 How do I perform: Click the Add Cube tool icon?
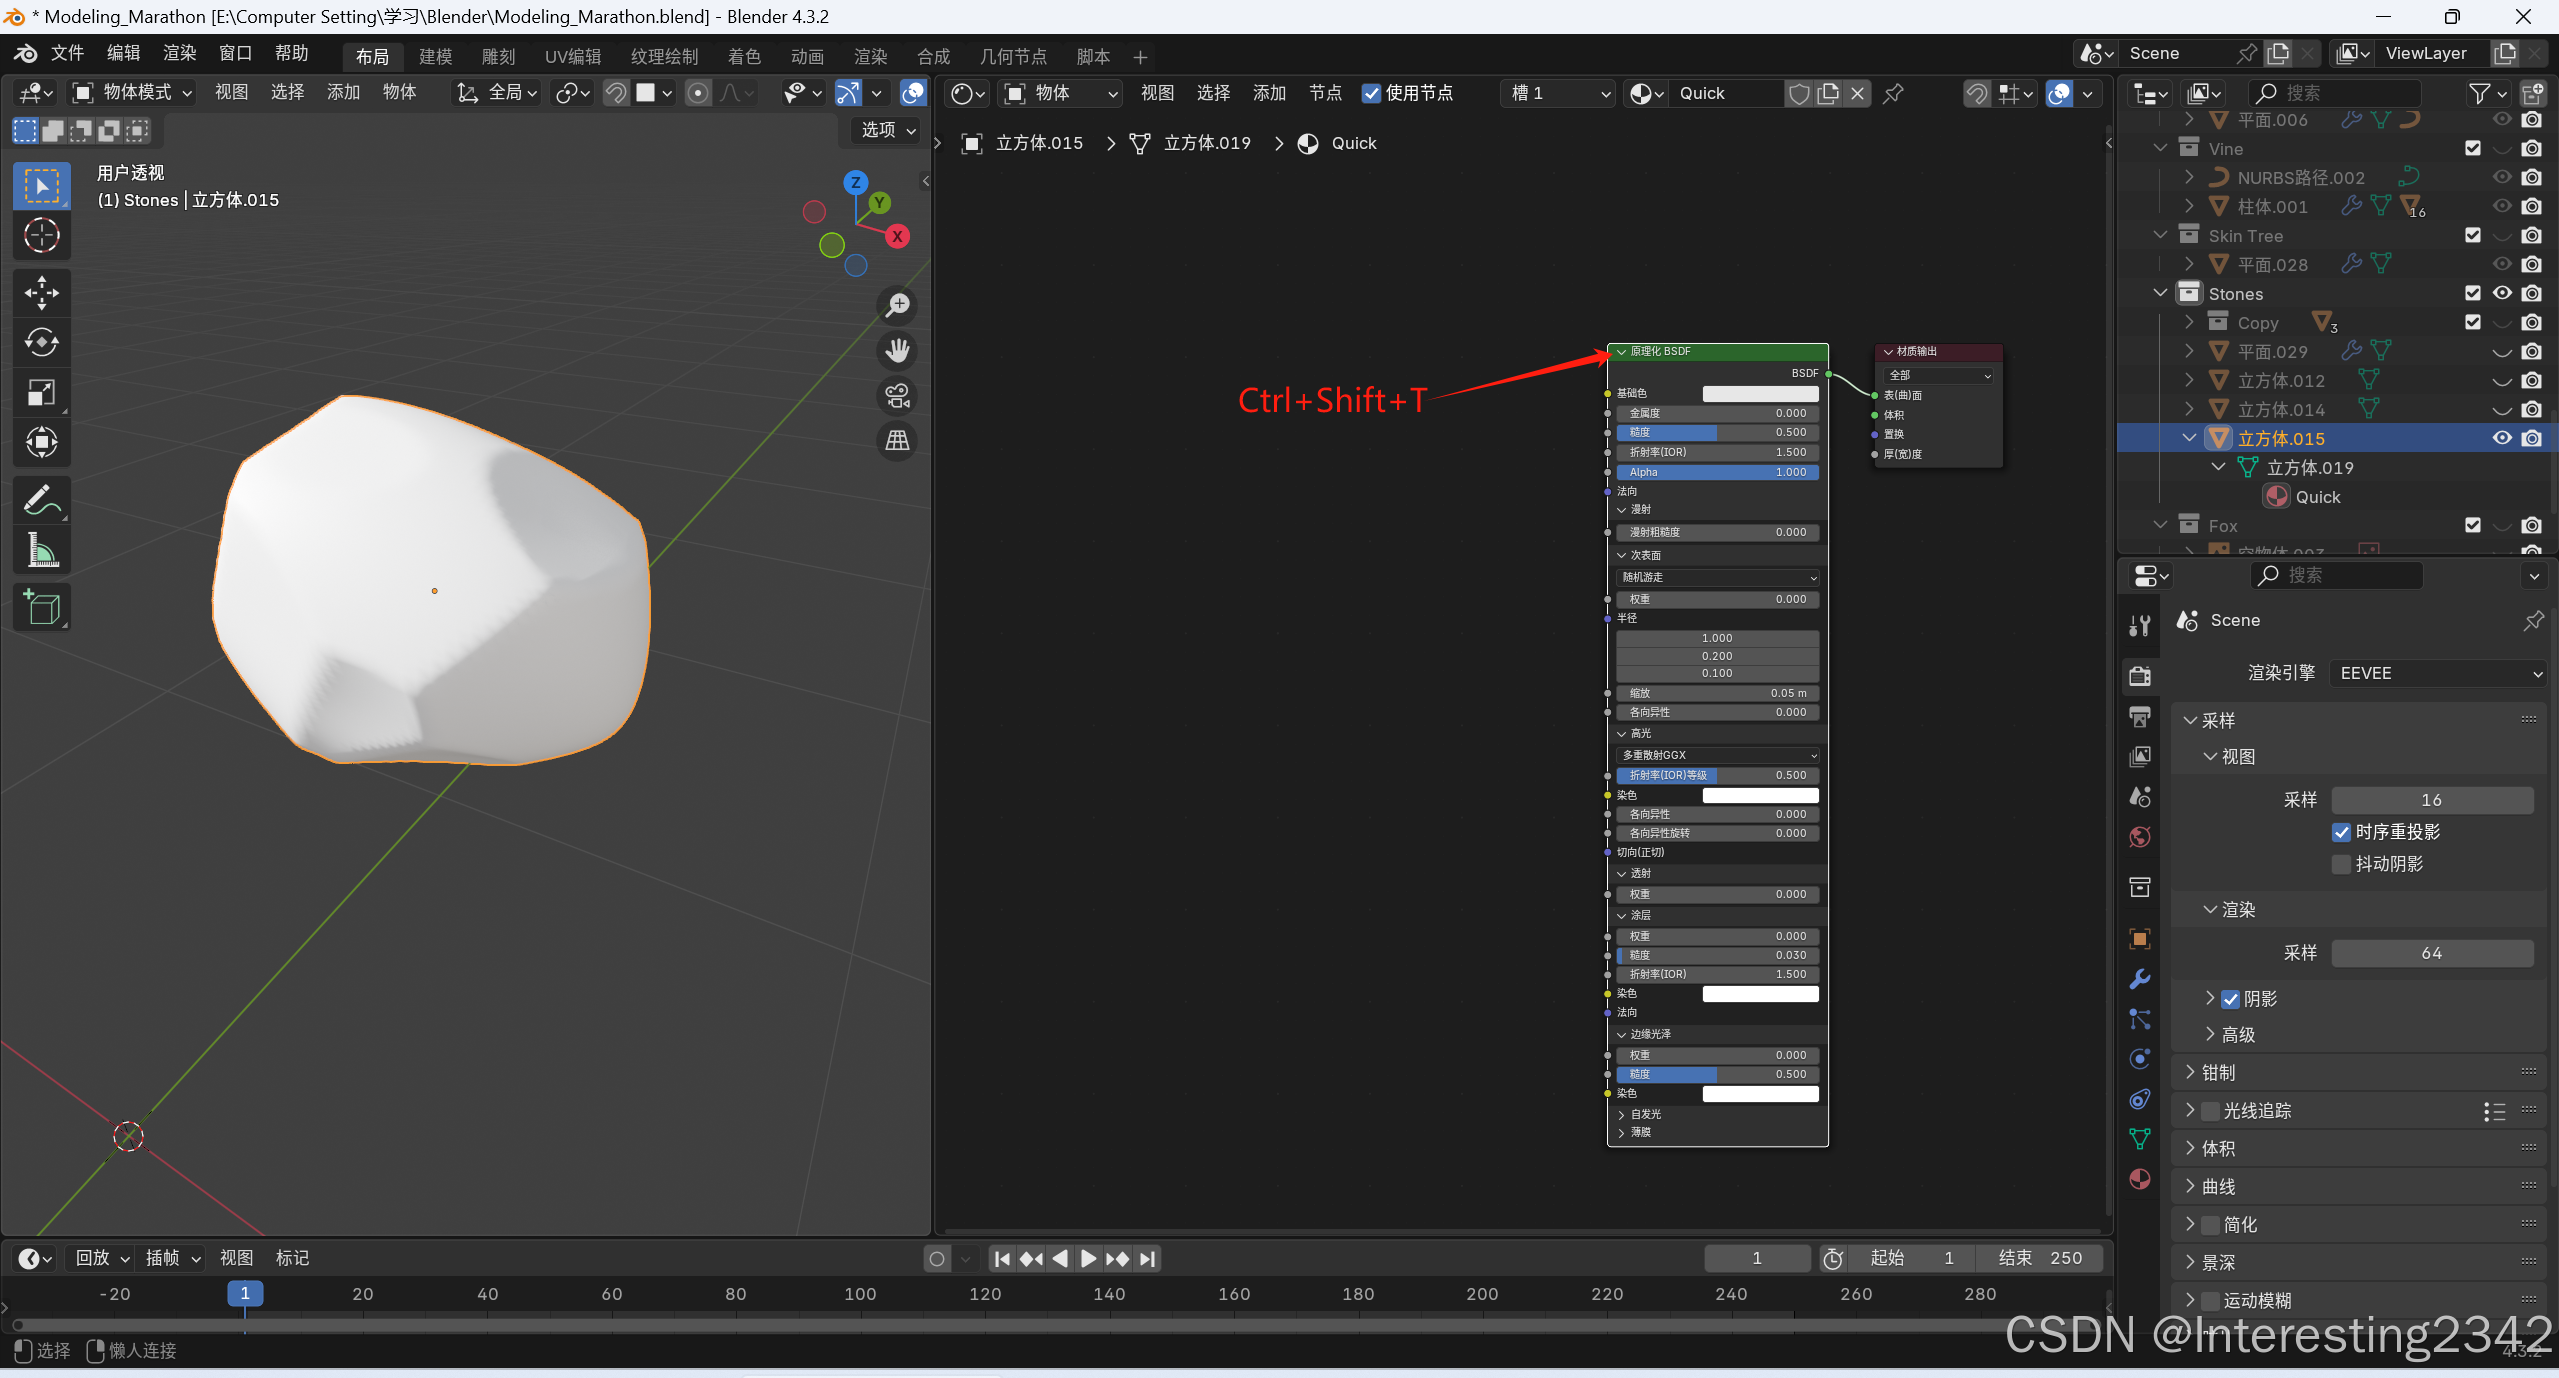41,607
